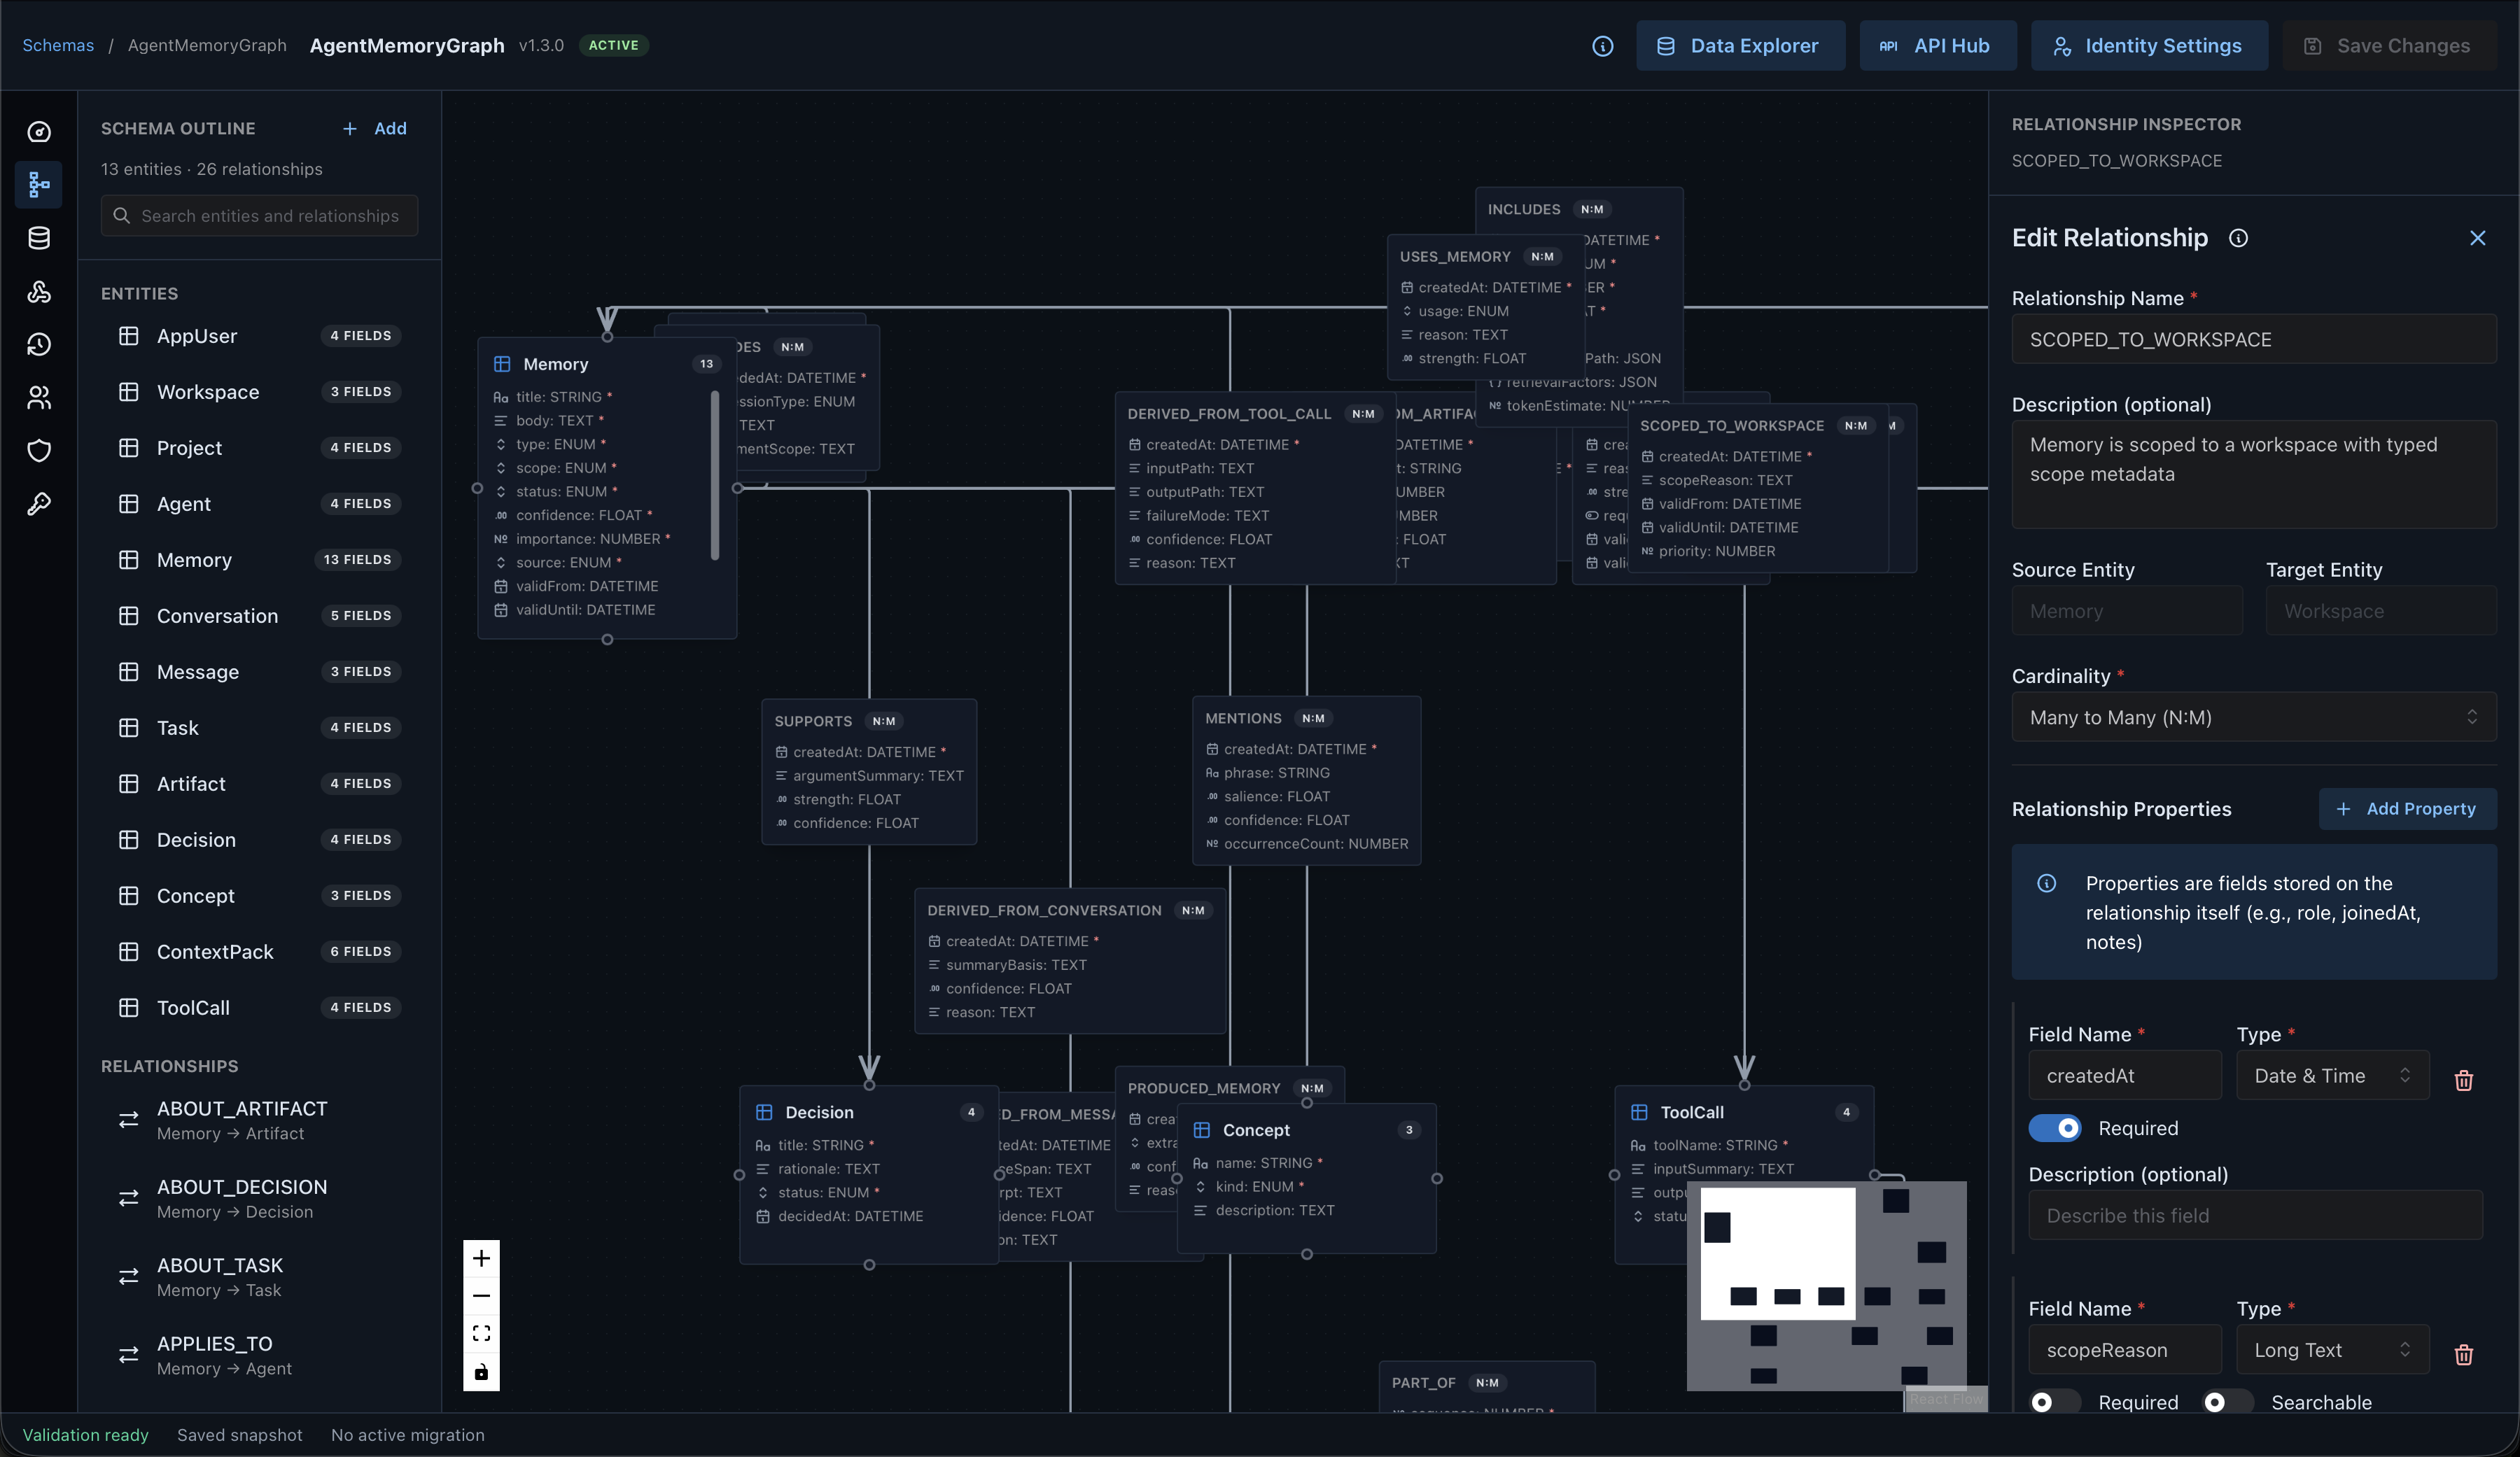
Task: Open the API Hub tab
Action: (1937, 46)
